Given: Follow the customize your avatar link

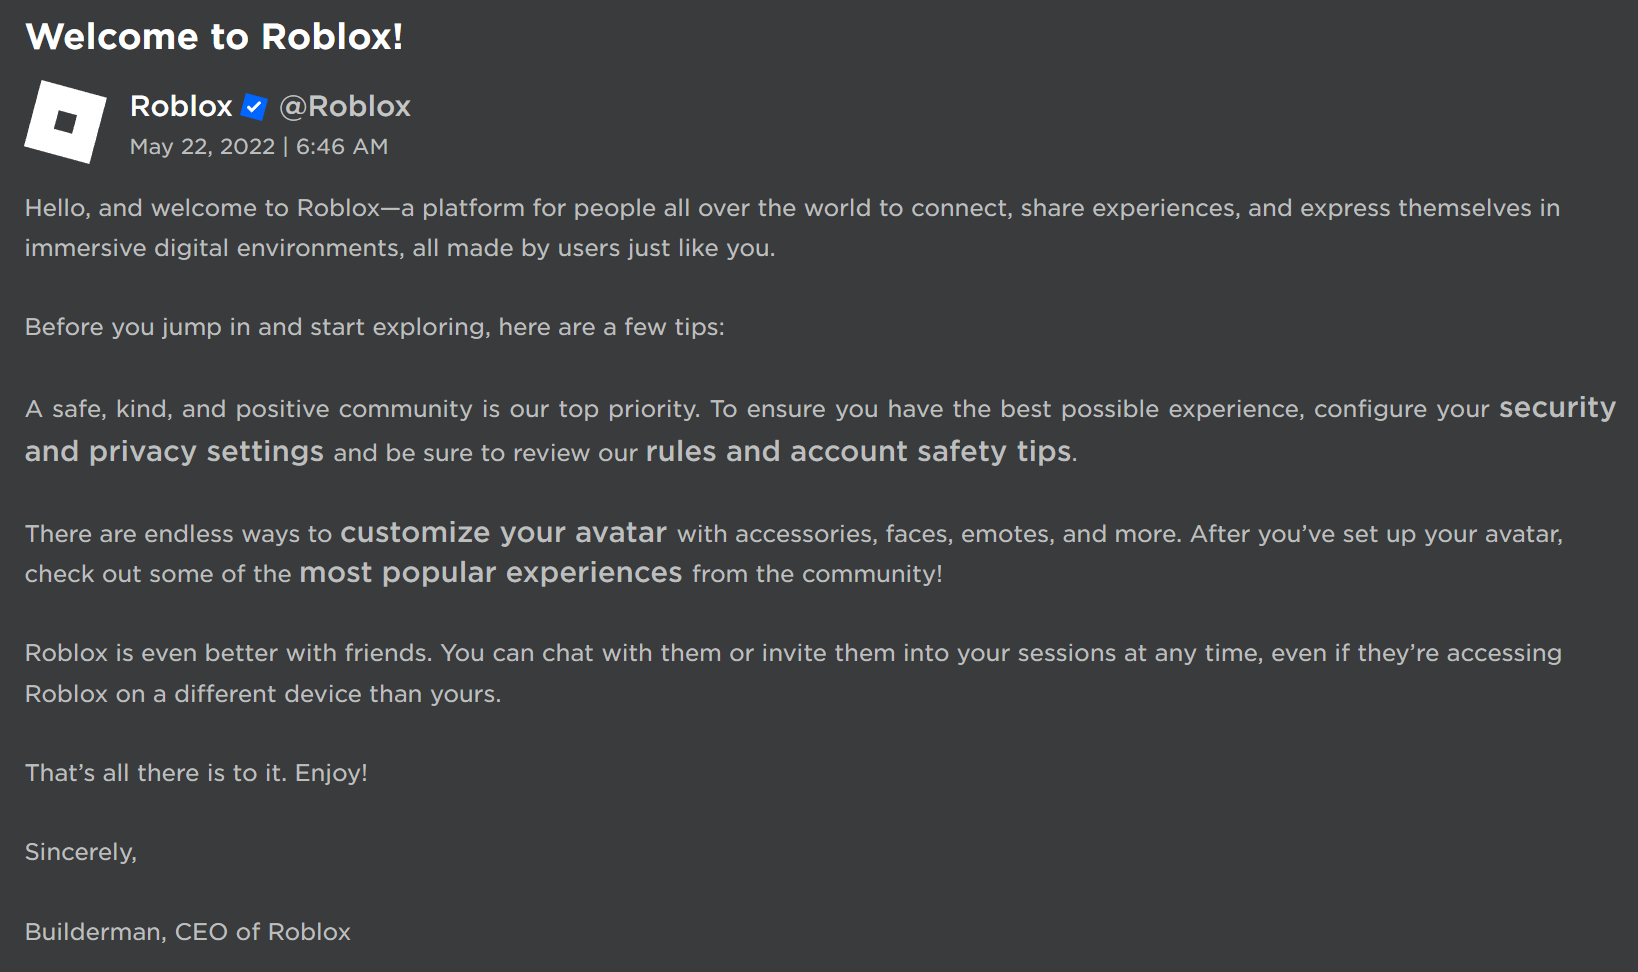Looking at the screenshot, I should click(x=503, y=532).
